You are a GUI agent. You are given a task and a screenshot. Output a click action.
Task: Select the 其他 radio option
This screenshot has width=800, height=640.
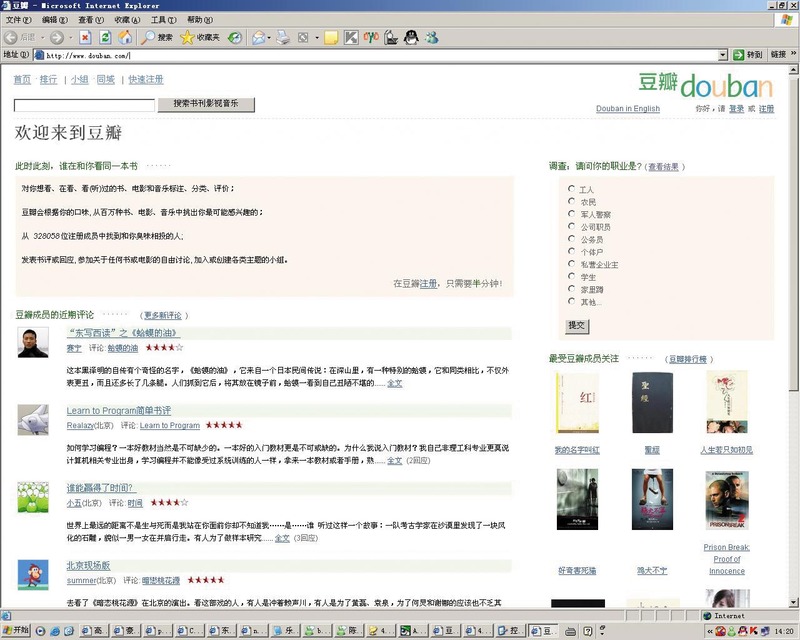point(571,301)
